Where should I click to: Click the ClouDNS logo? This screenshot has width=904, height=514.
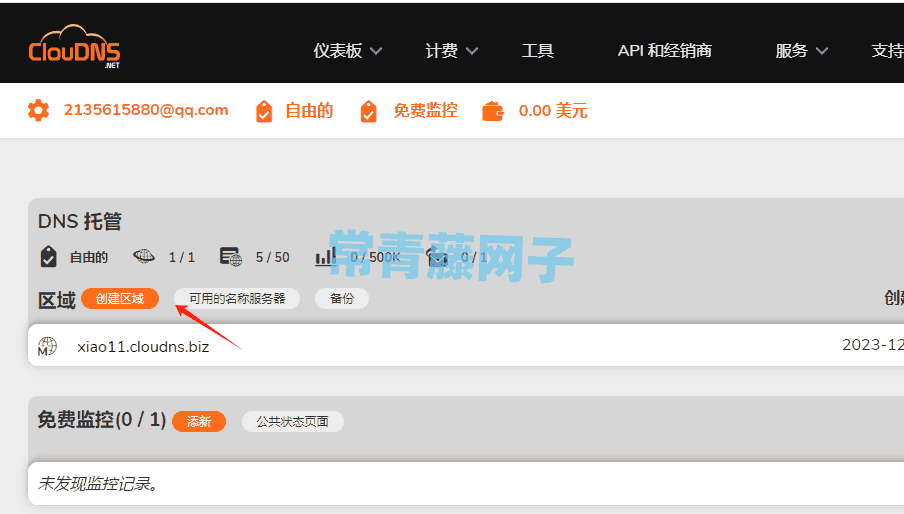[x=74, y=47]
